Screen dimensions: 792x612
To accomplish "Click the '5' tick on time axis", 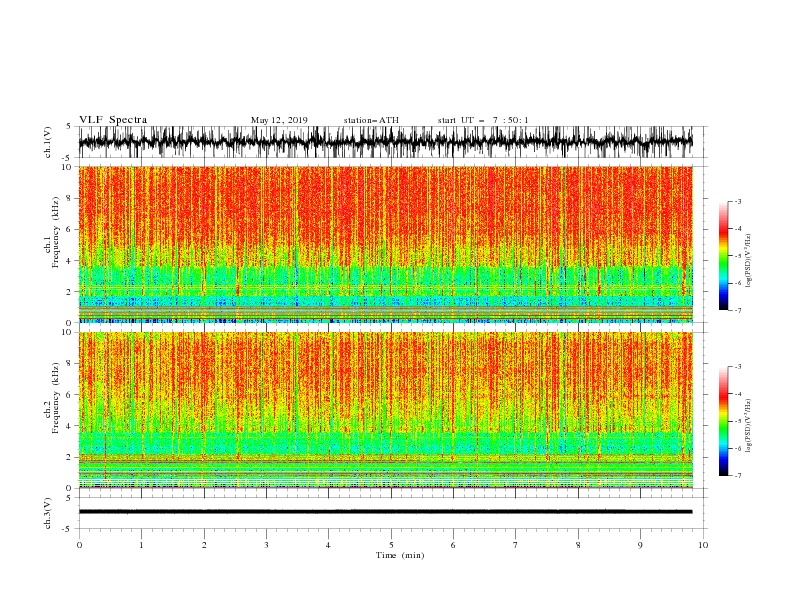I will [391, 545].
